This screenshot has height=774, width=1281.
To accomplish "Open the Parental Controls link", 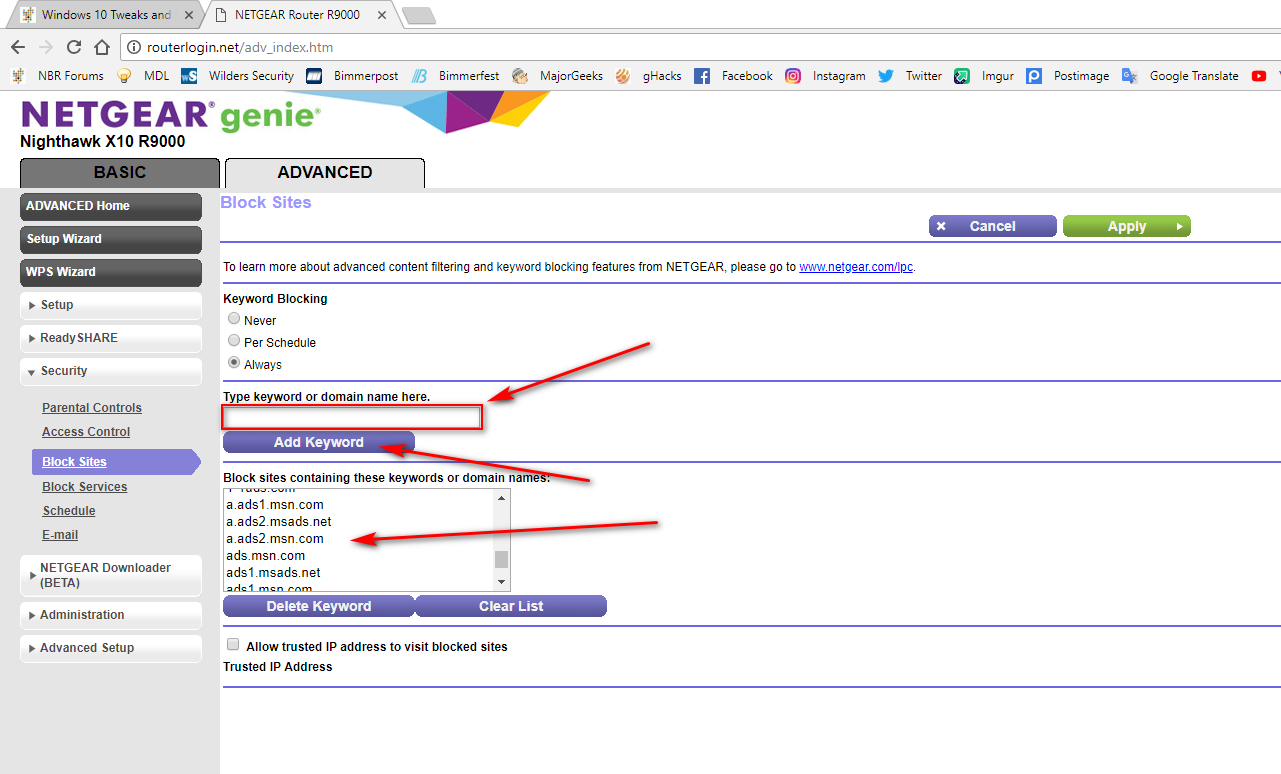I will [92, 408].
